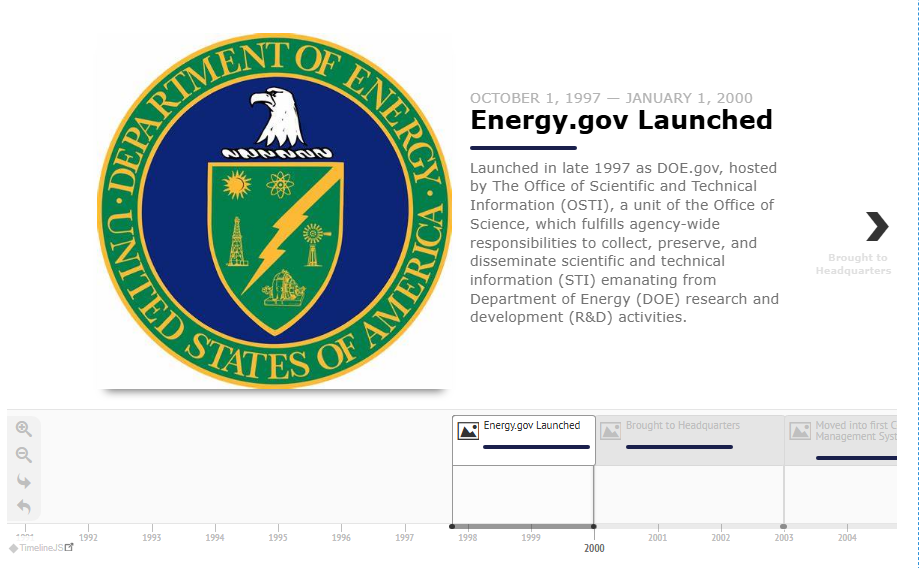Screen dimensions: 923x568
Task: Click image icon on Moved into first marker
Action: 800,431
